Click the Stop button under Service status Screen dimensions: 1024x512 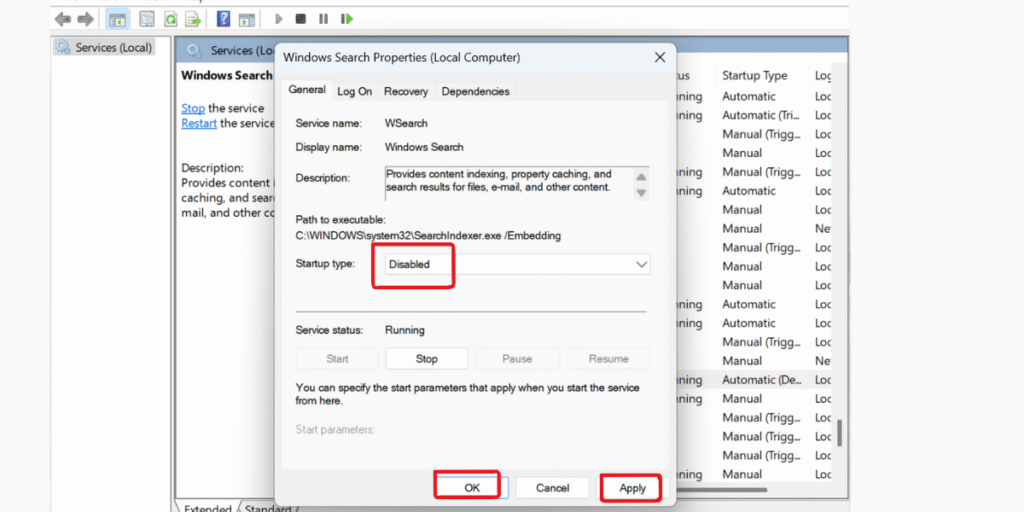tap(426, 359)
